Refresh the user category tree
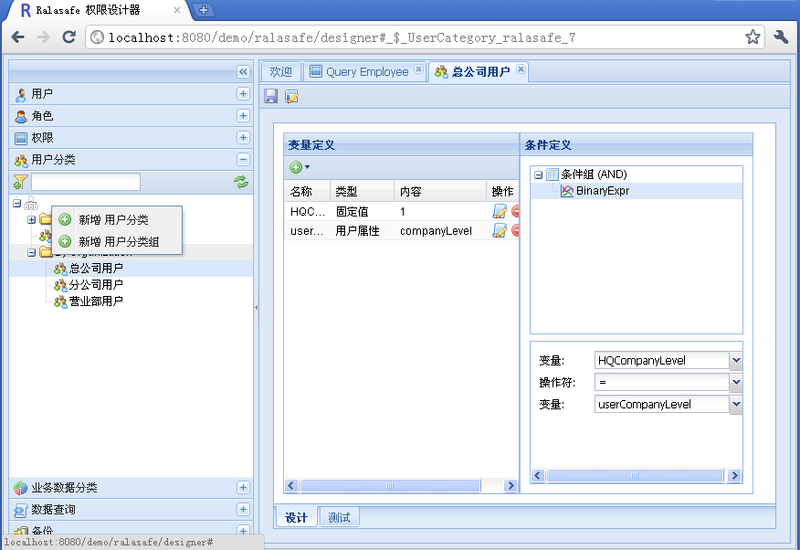Viewport: 800px width, 550px height. pyautogui.click(x=241, y=182)
